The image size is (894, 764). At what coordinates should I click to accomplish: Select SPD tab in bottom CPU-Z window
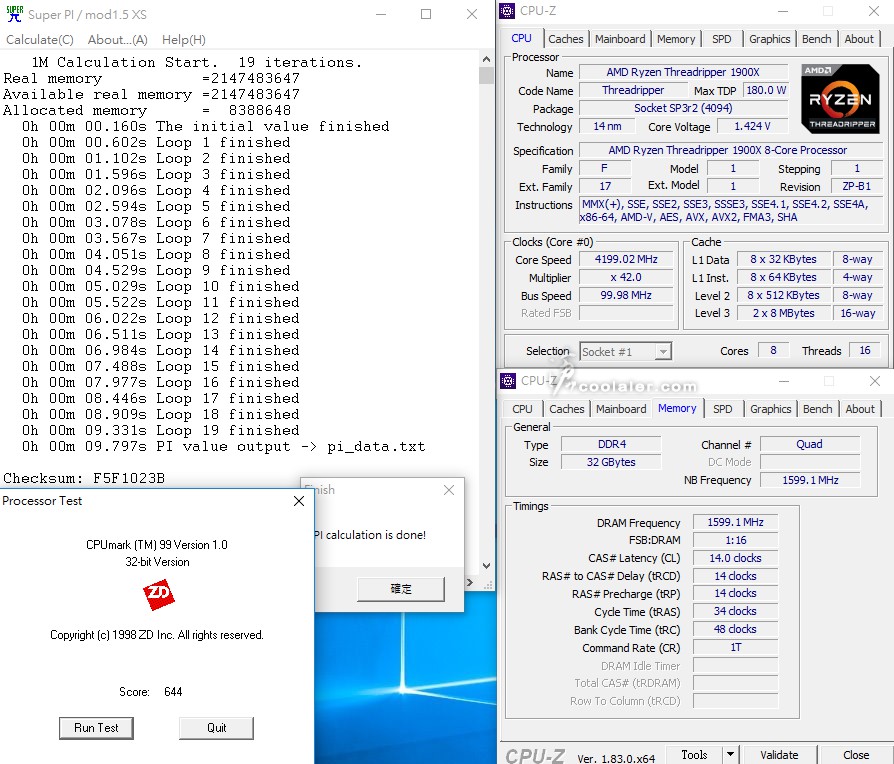coord(722,409)
